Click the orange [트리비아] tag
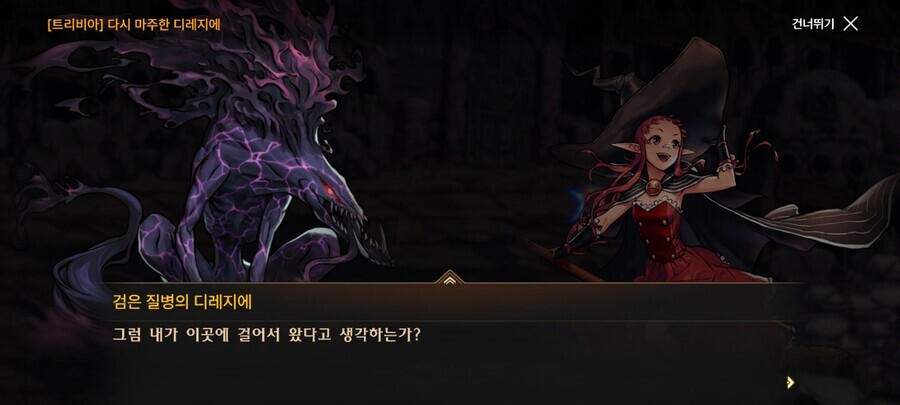 pos(76,25)
